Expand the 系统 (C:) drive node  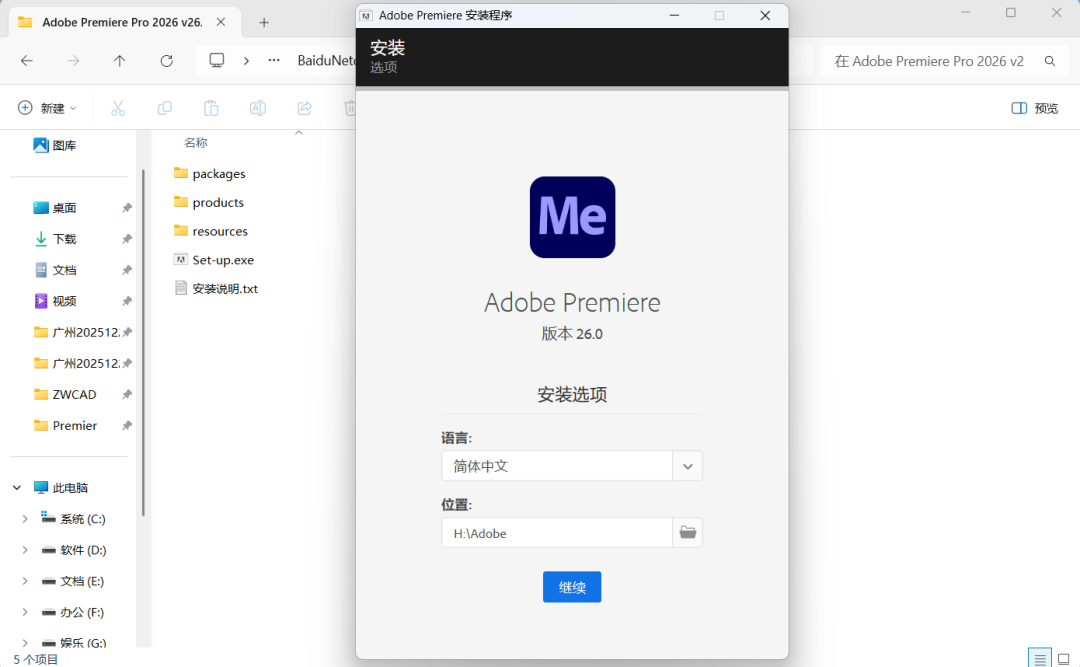(x=25, y=519)
